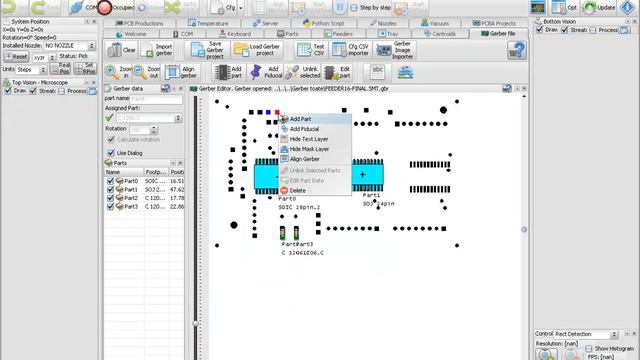
Task: Open the Cfg CSV importer
Action: pos(350,50)
